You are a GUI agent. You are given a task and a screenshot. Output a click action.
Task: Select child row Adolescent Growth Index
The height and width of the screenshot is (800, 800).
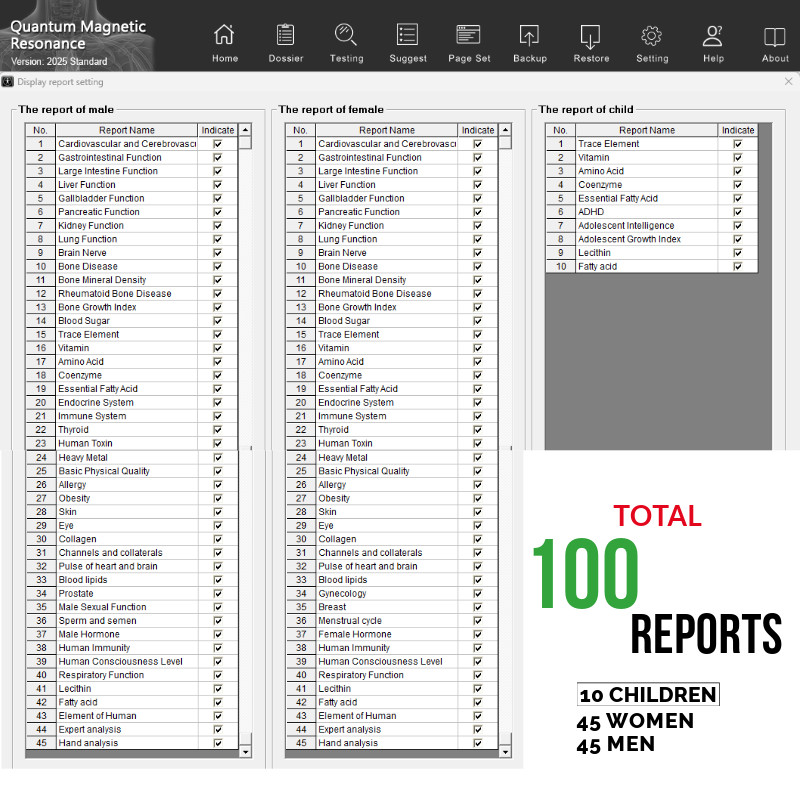[652, 239]
